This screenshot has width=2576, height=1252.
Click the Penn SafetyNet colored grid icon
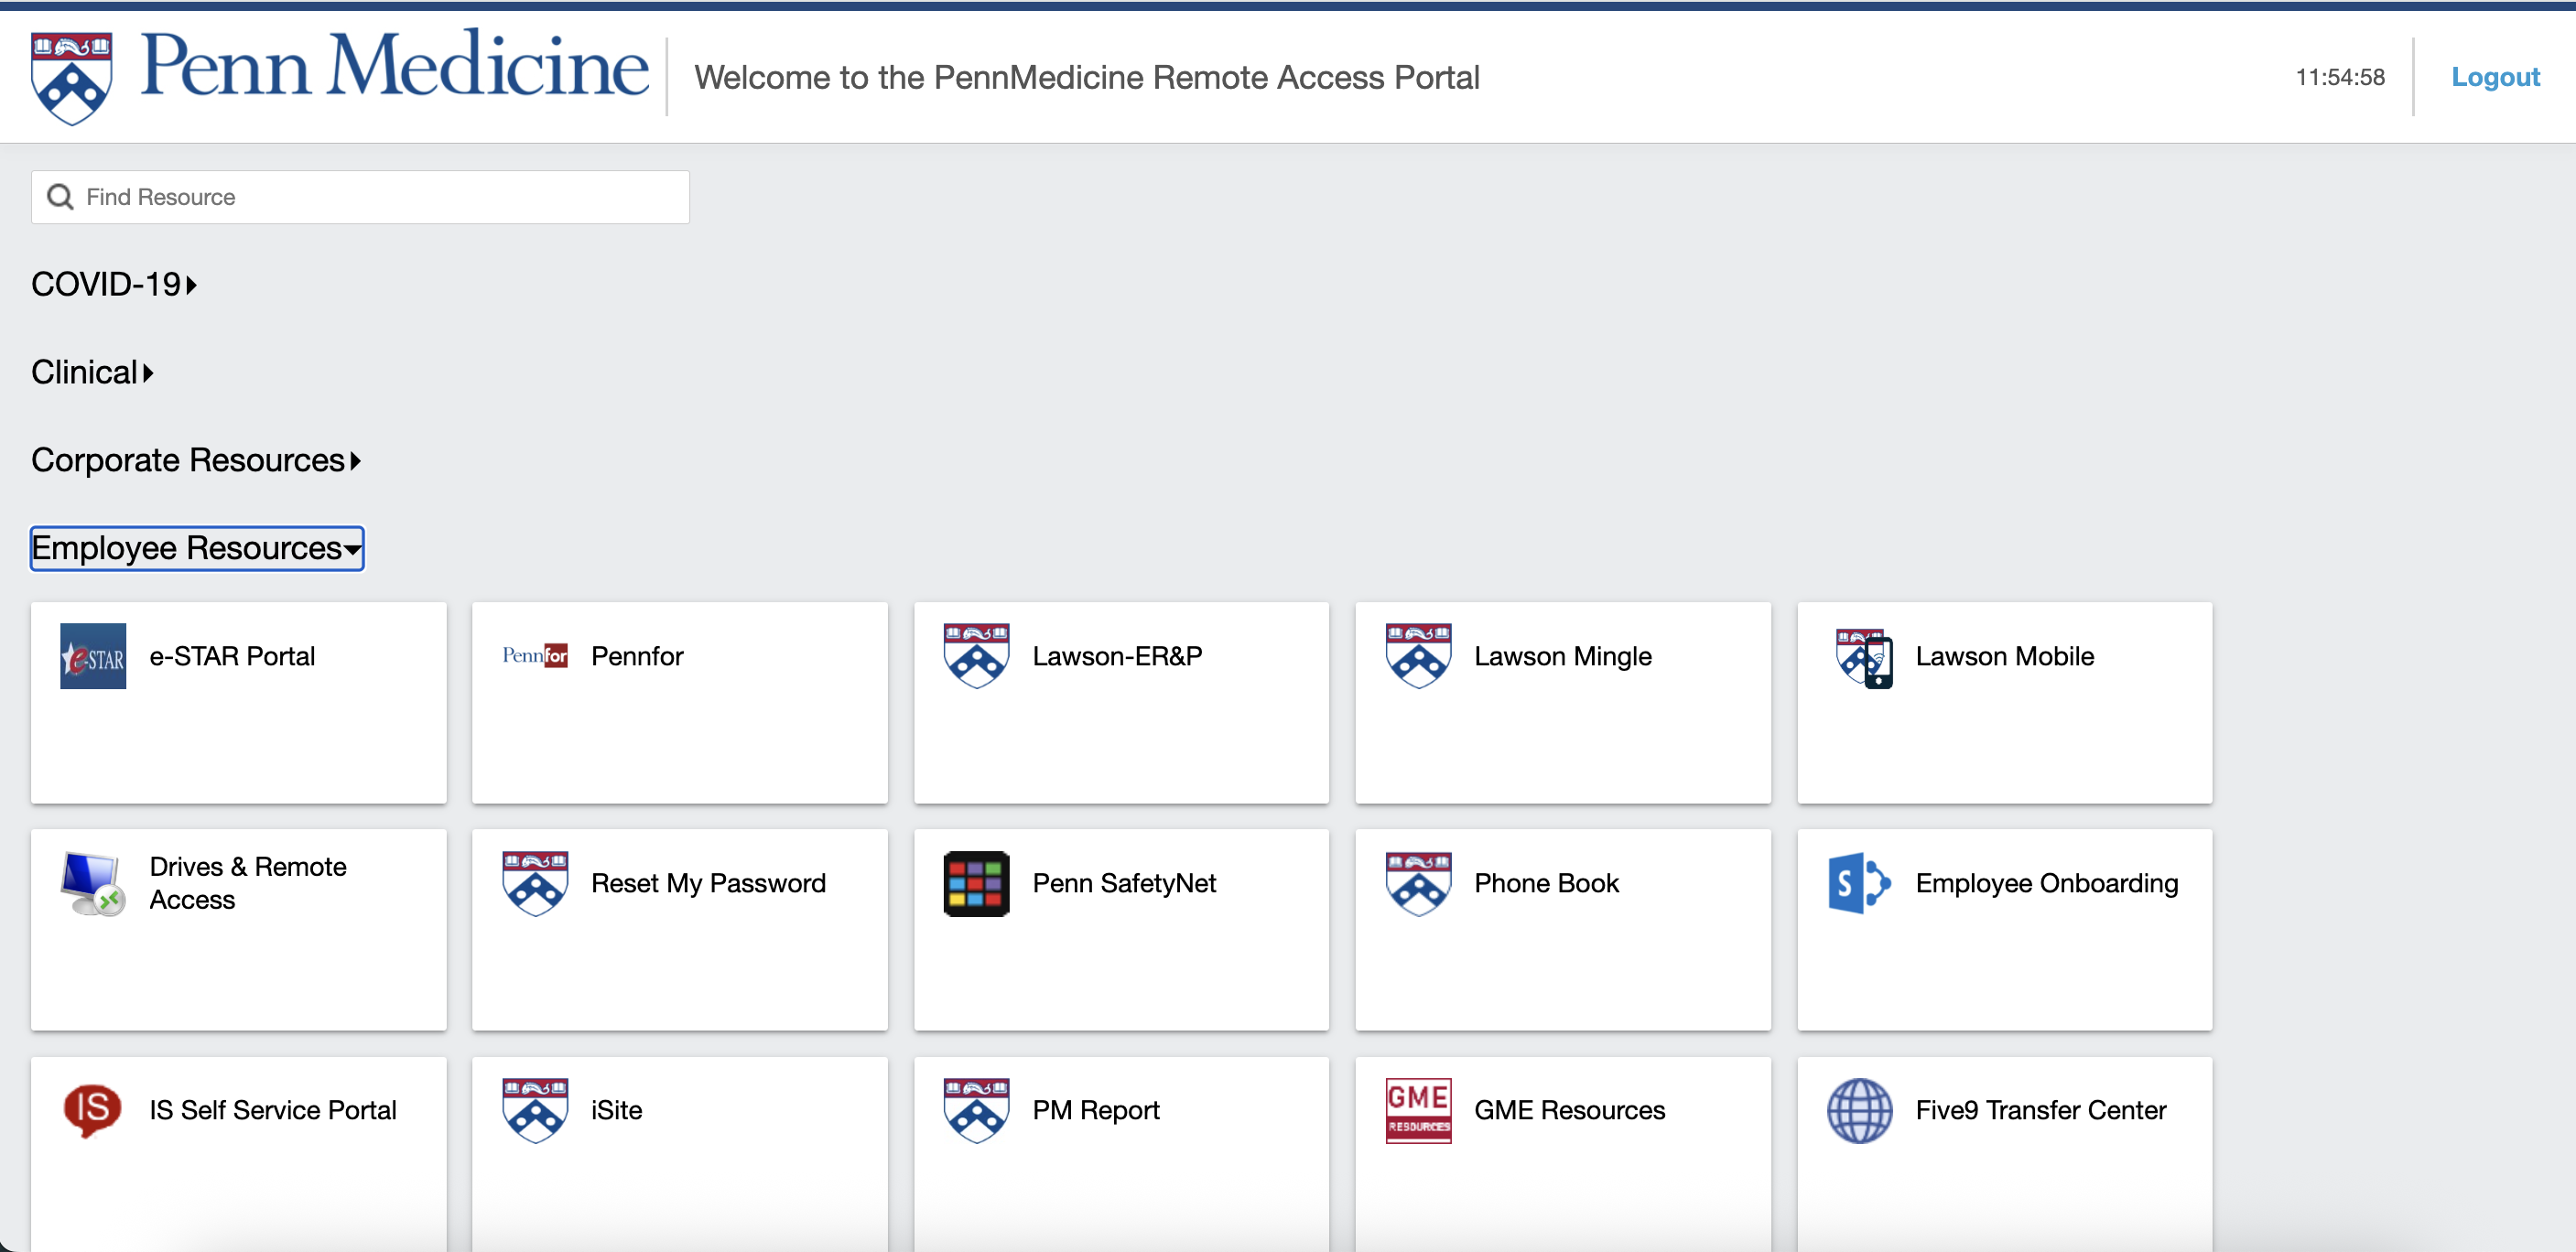click(977, 884)
